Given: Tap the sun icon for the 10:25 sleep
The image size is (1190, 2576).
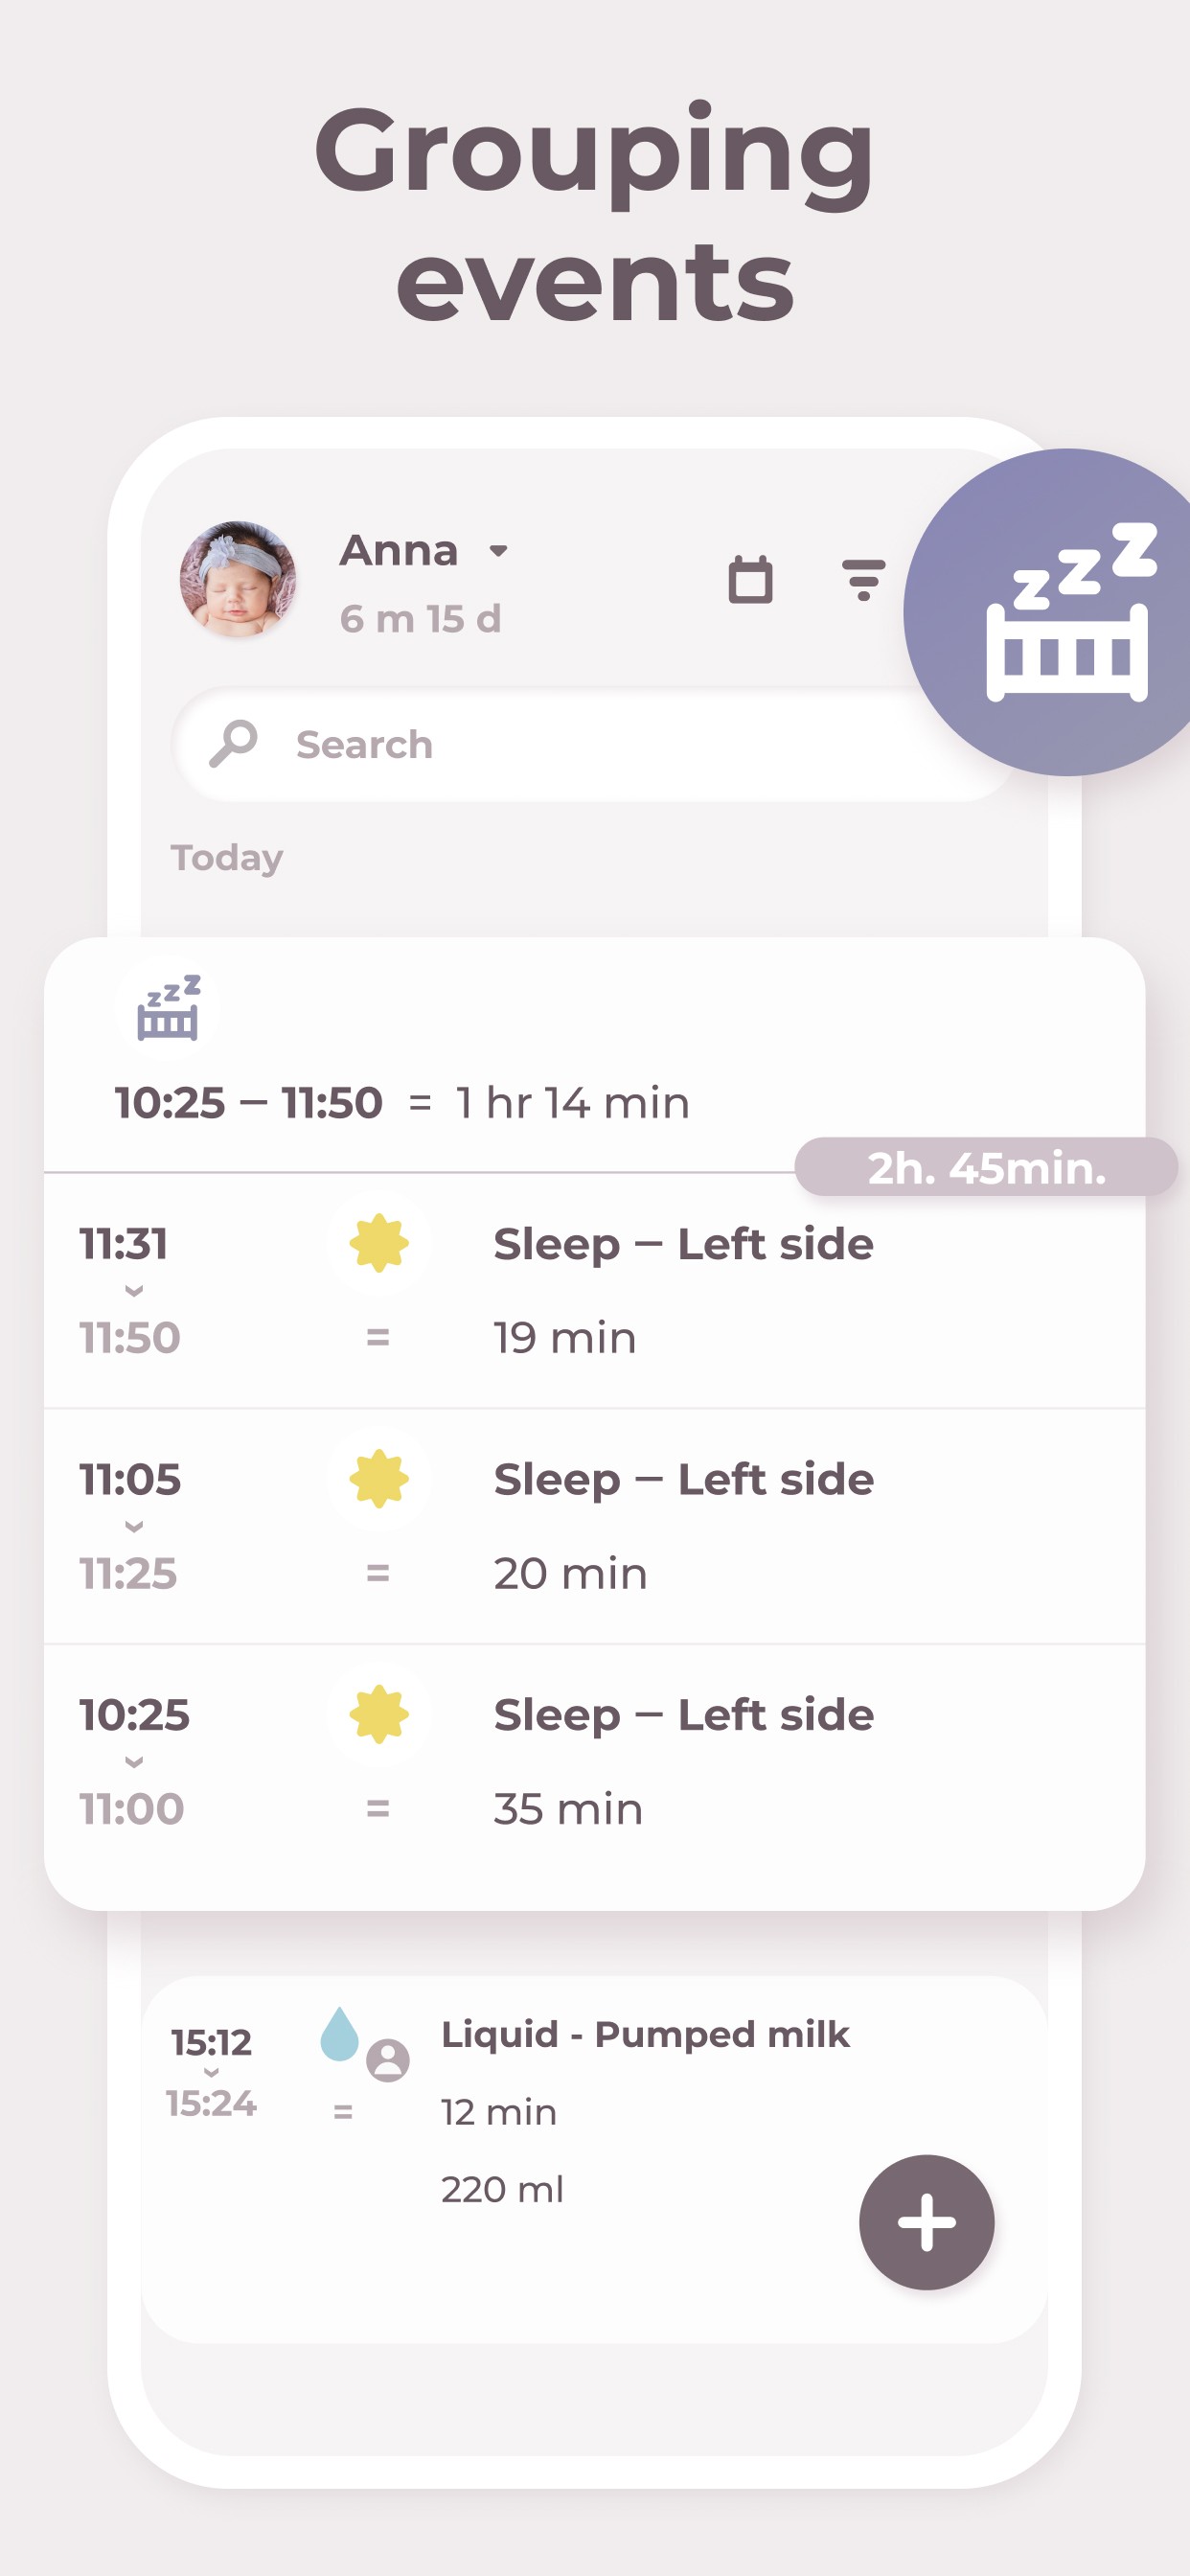Looking at the screenshot, I should click(378, 1714).
